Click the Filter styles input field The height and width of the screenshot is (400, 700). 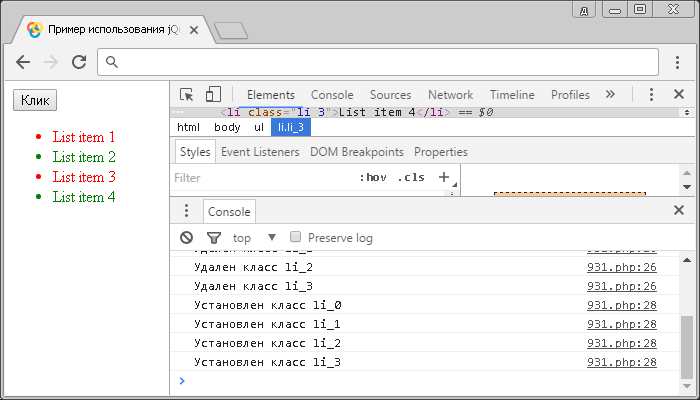[x=260, y=177]
